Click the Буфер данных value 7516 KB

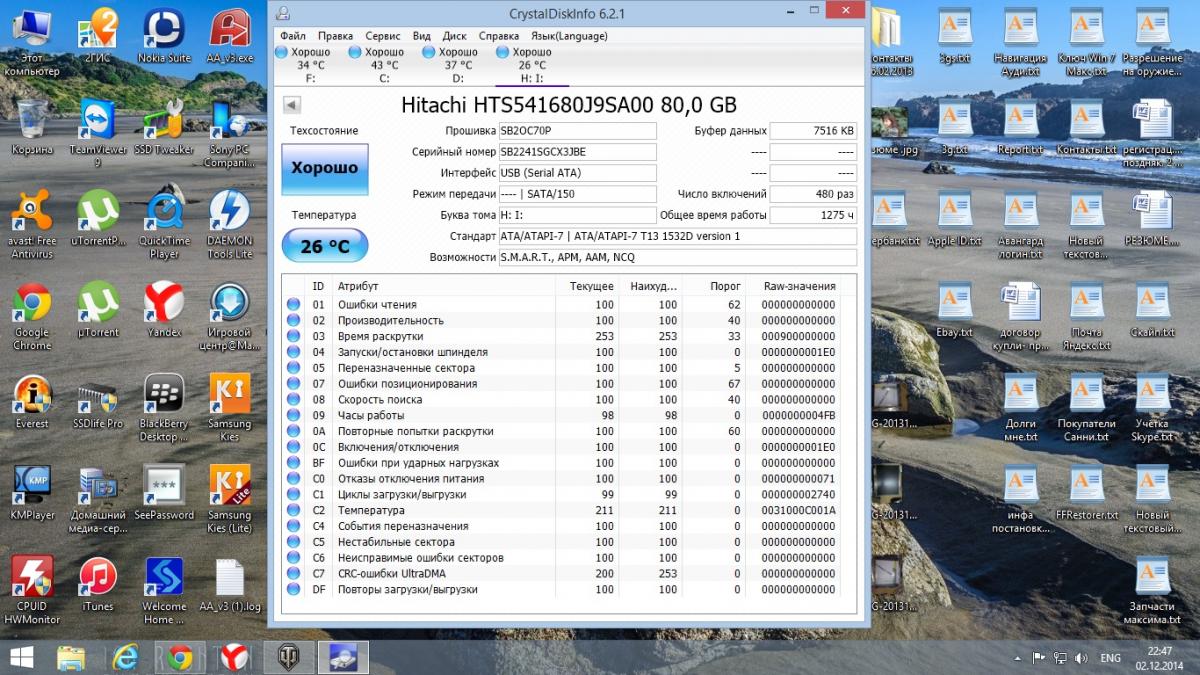[x=813, y=131]
